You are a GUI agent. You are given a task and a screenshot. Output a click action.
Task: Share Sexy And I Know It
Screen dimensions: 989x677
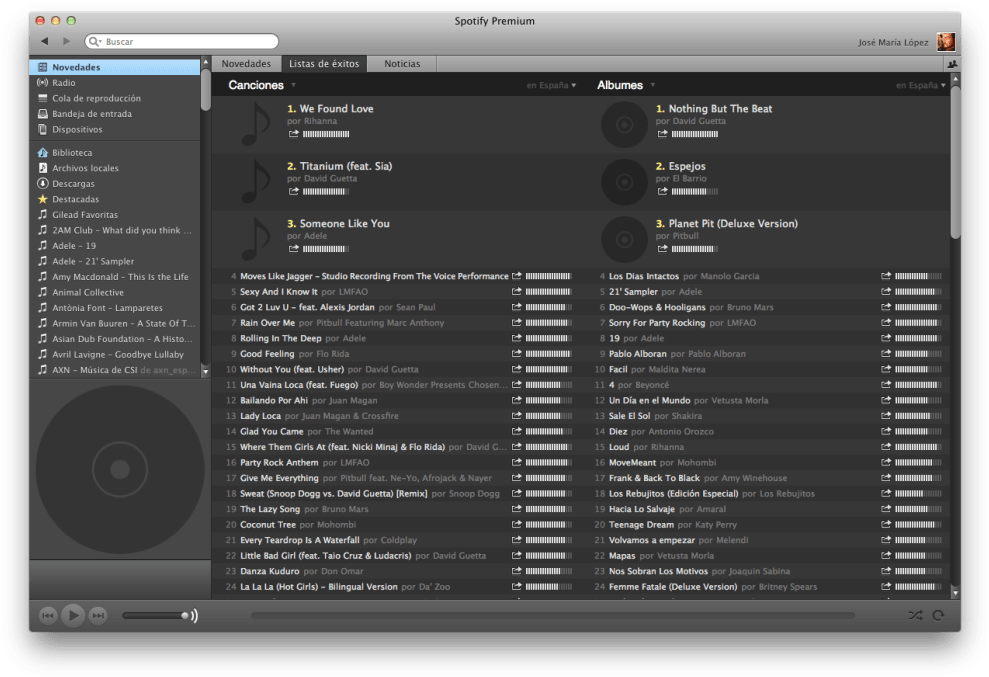pos(517,291)
